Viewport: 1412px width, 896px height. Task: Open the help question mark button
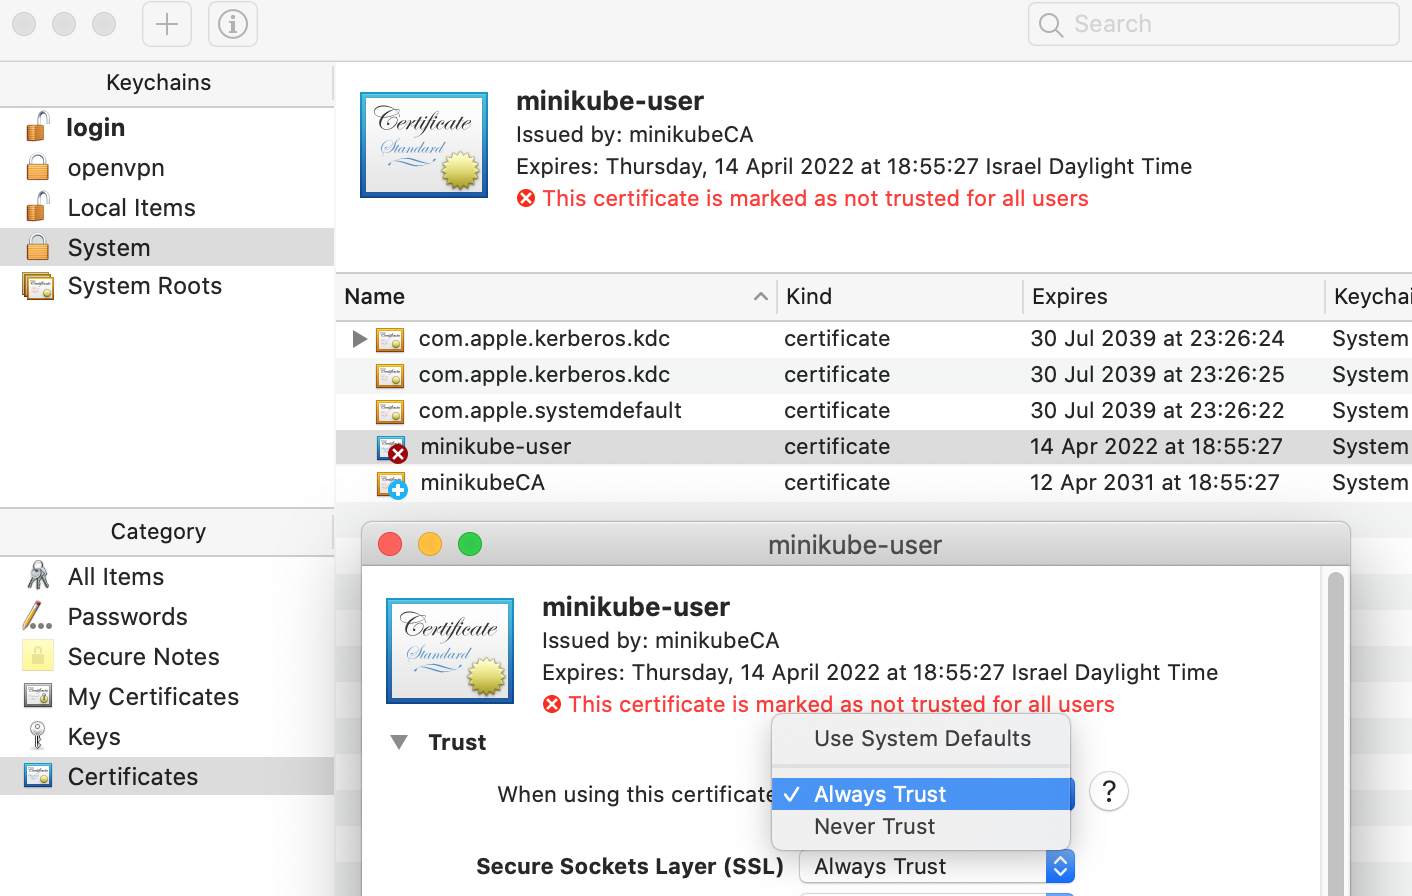point(1109,792)
